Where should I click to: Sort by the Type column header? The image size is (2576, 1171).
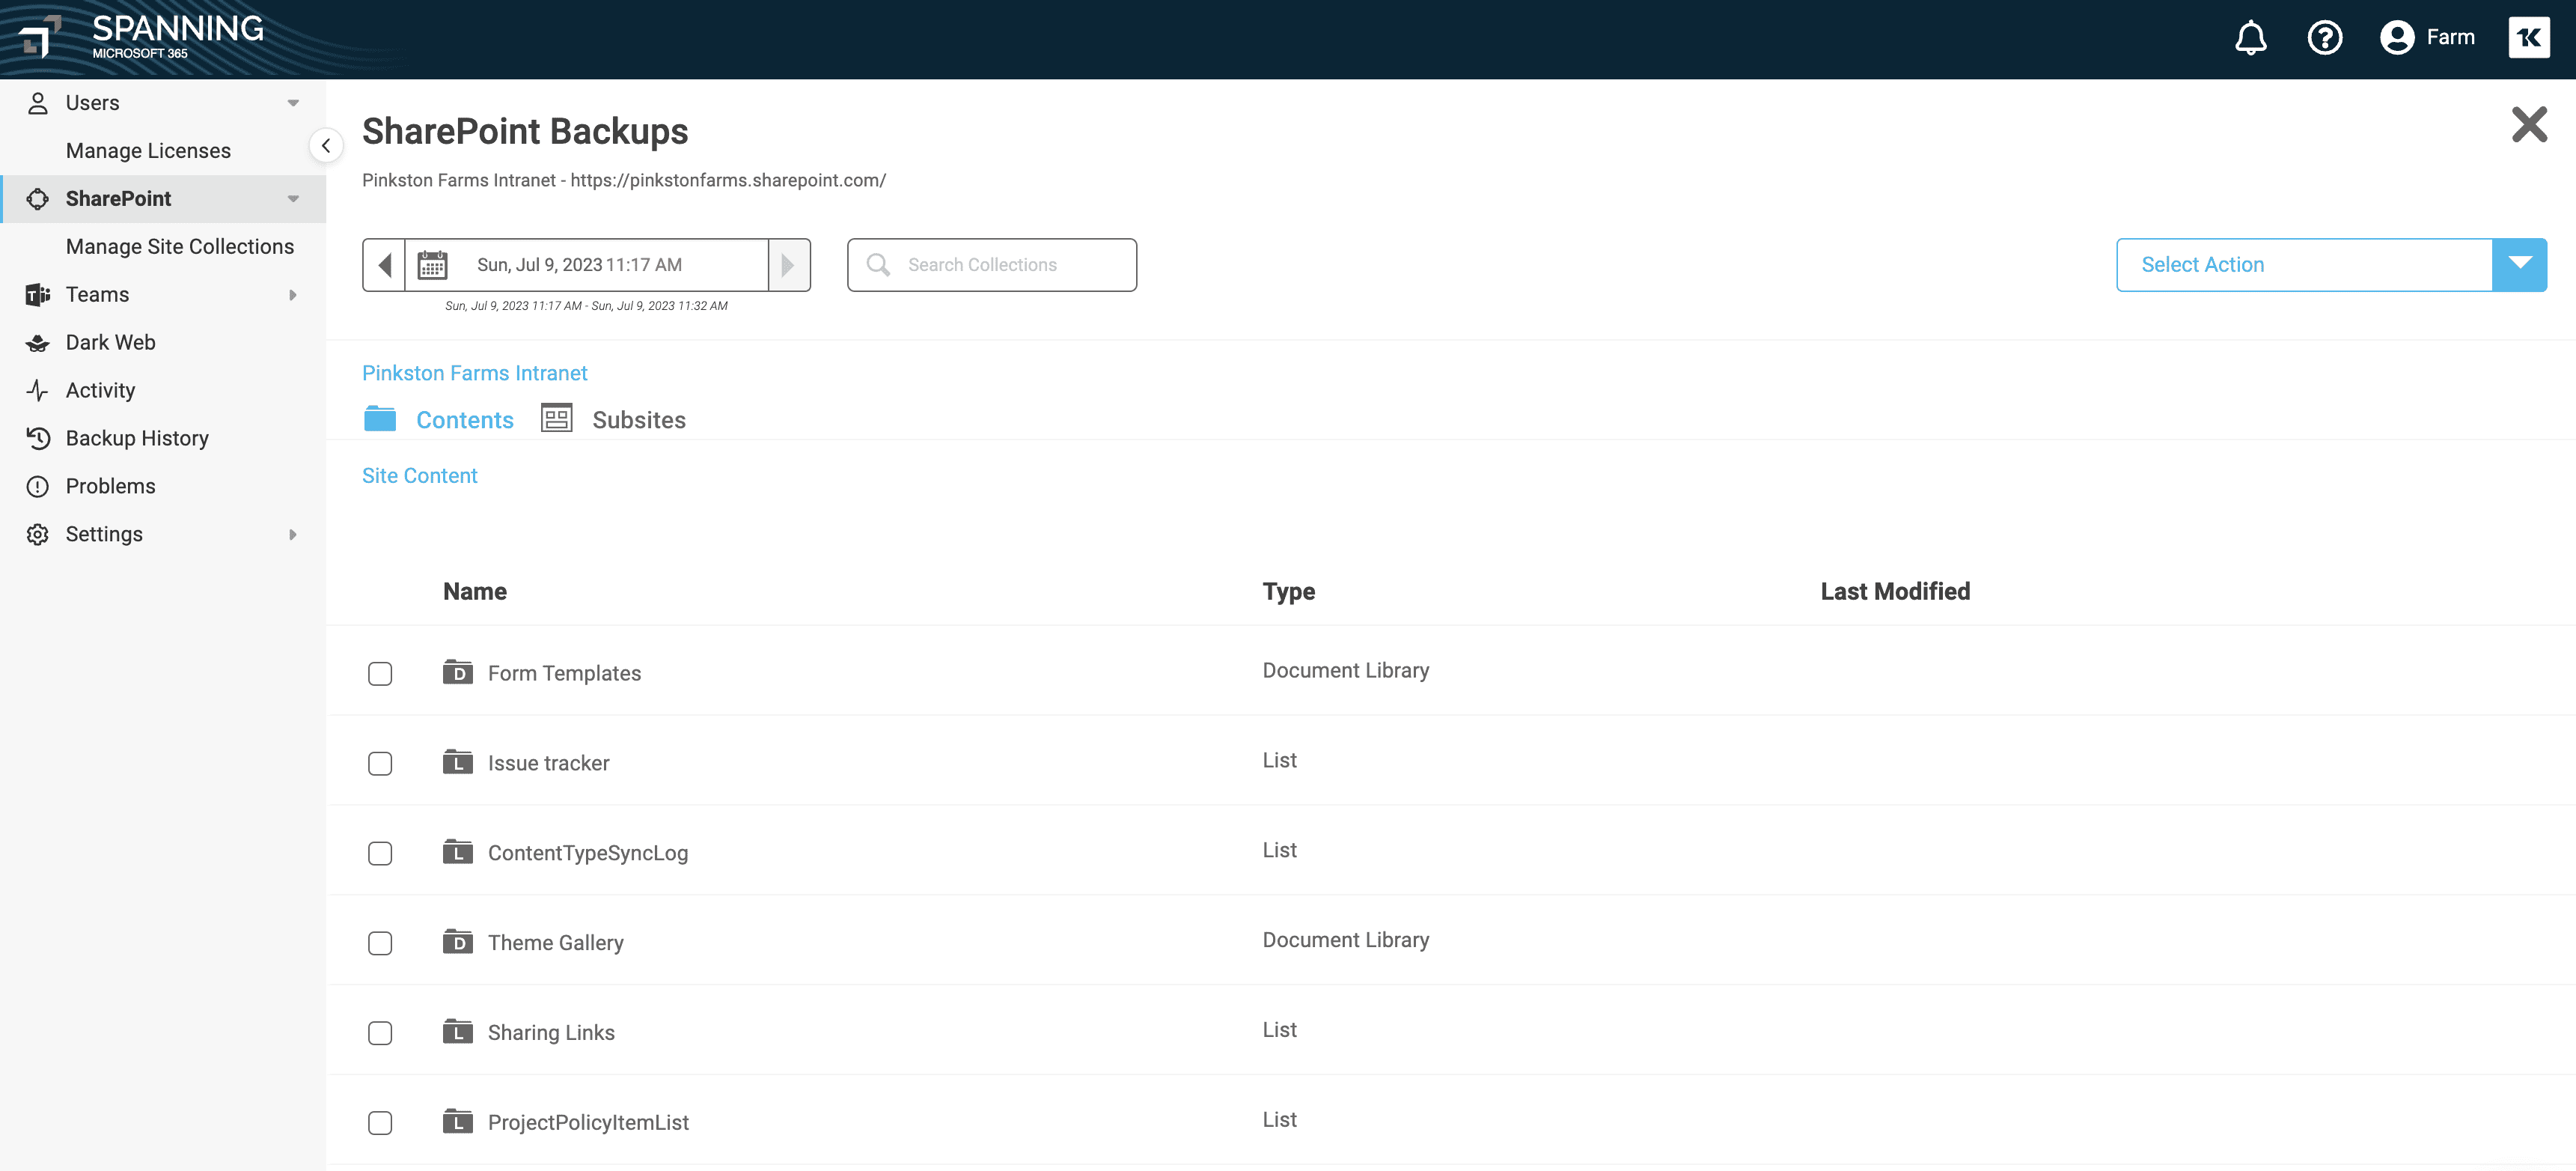(1289, 592)
